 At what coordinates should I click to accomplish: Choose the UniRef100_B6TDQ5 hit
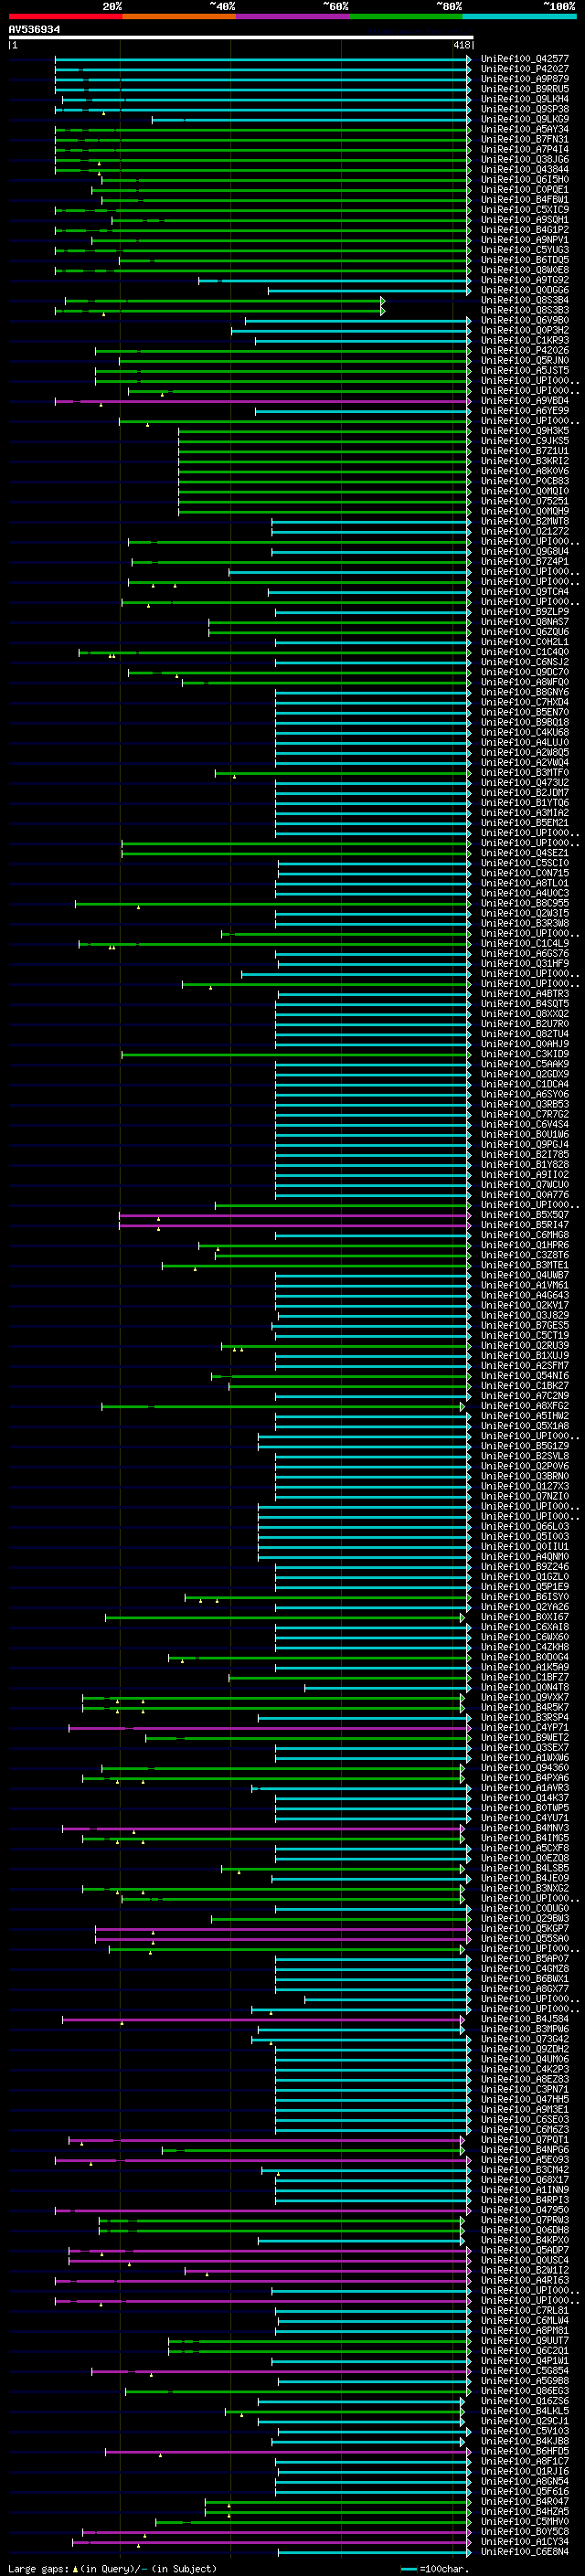point(525,260)
